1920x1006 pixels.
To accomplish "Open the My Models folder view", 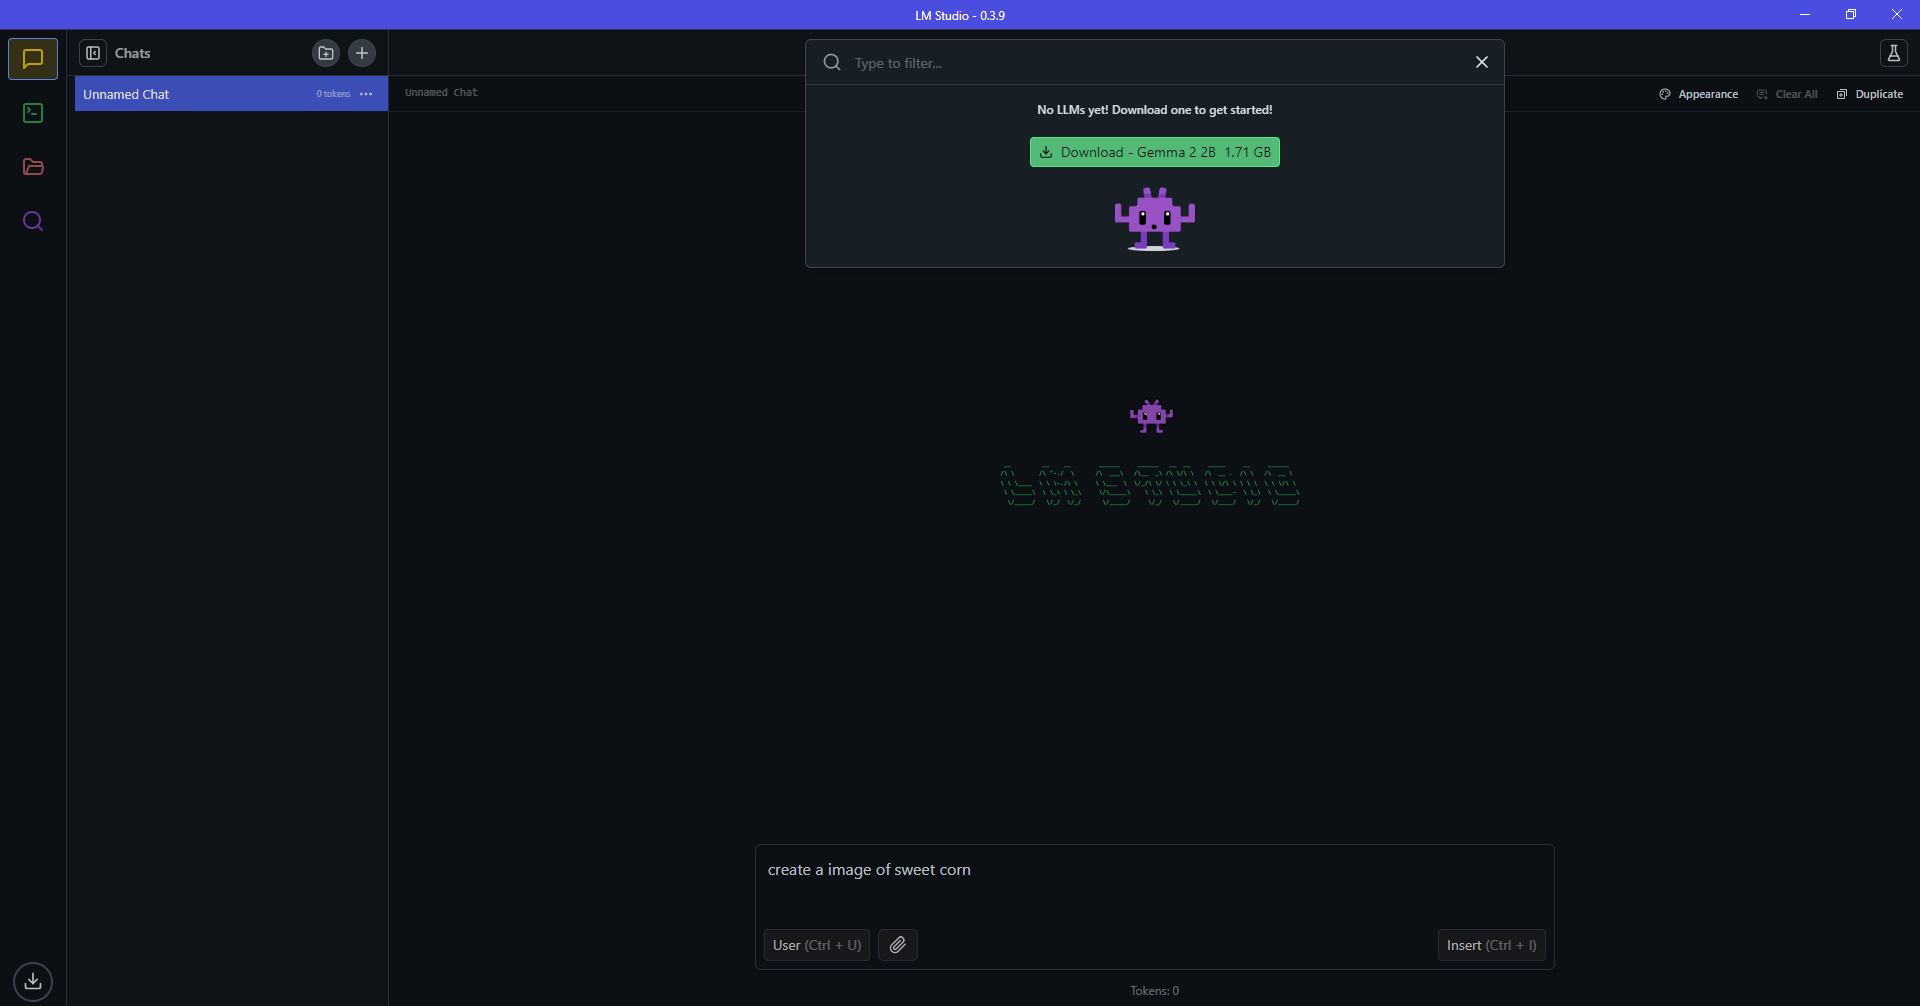I will point(33,167).
